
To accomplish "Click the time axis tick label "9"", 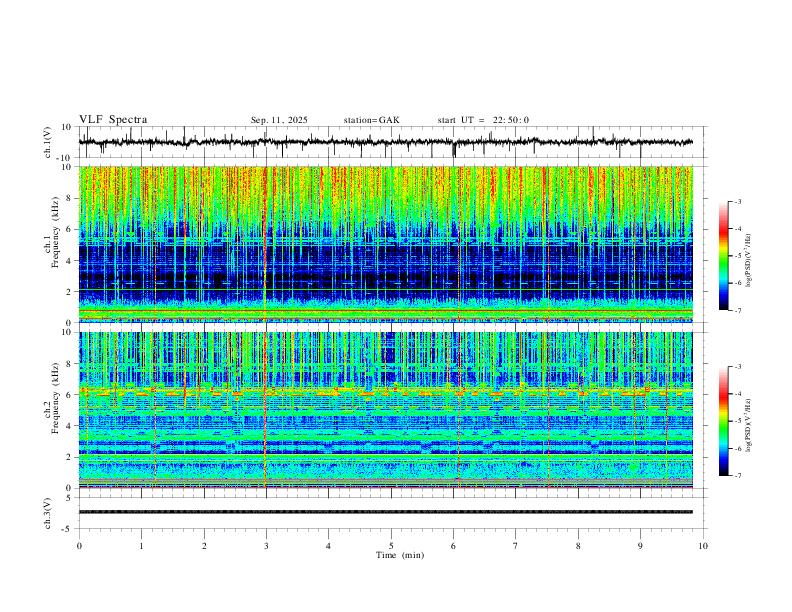I will [640, 546].
